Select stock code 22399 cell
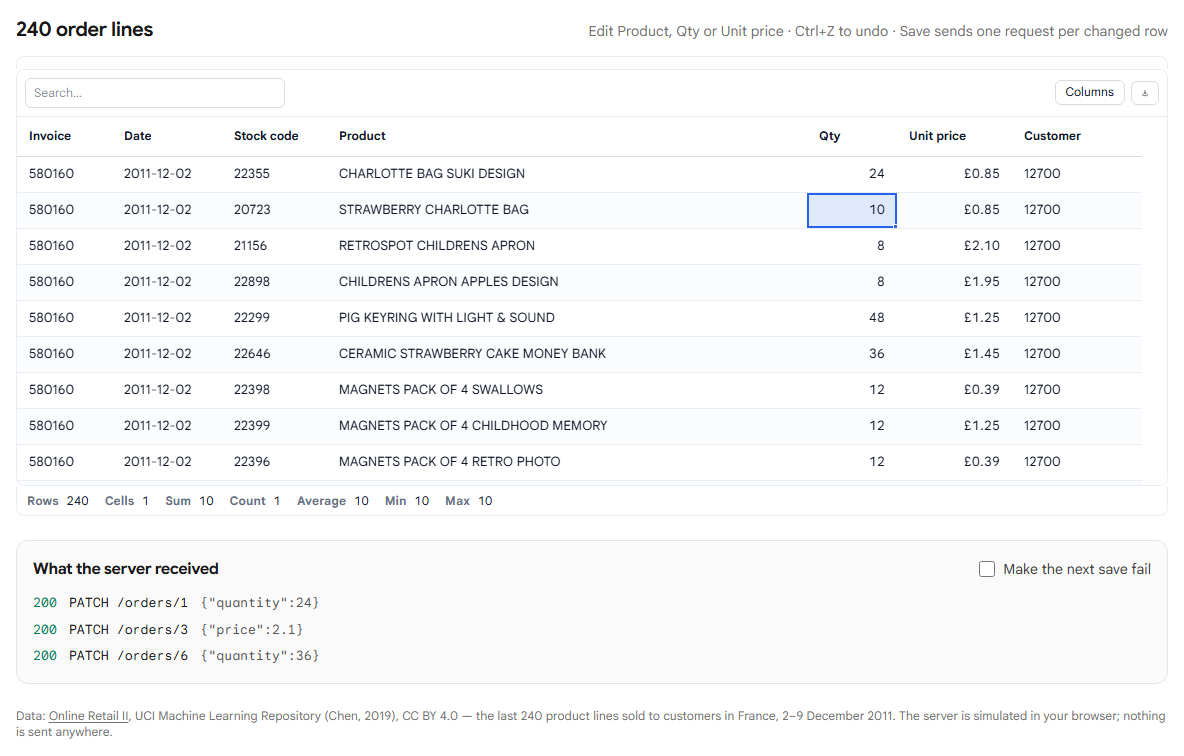 point(274,426)
